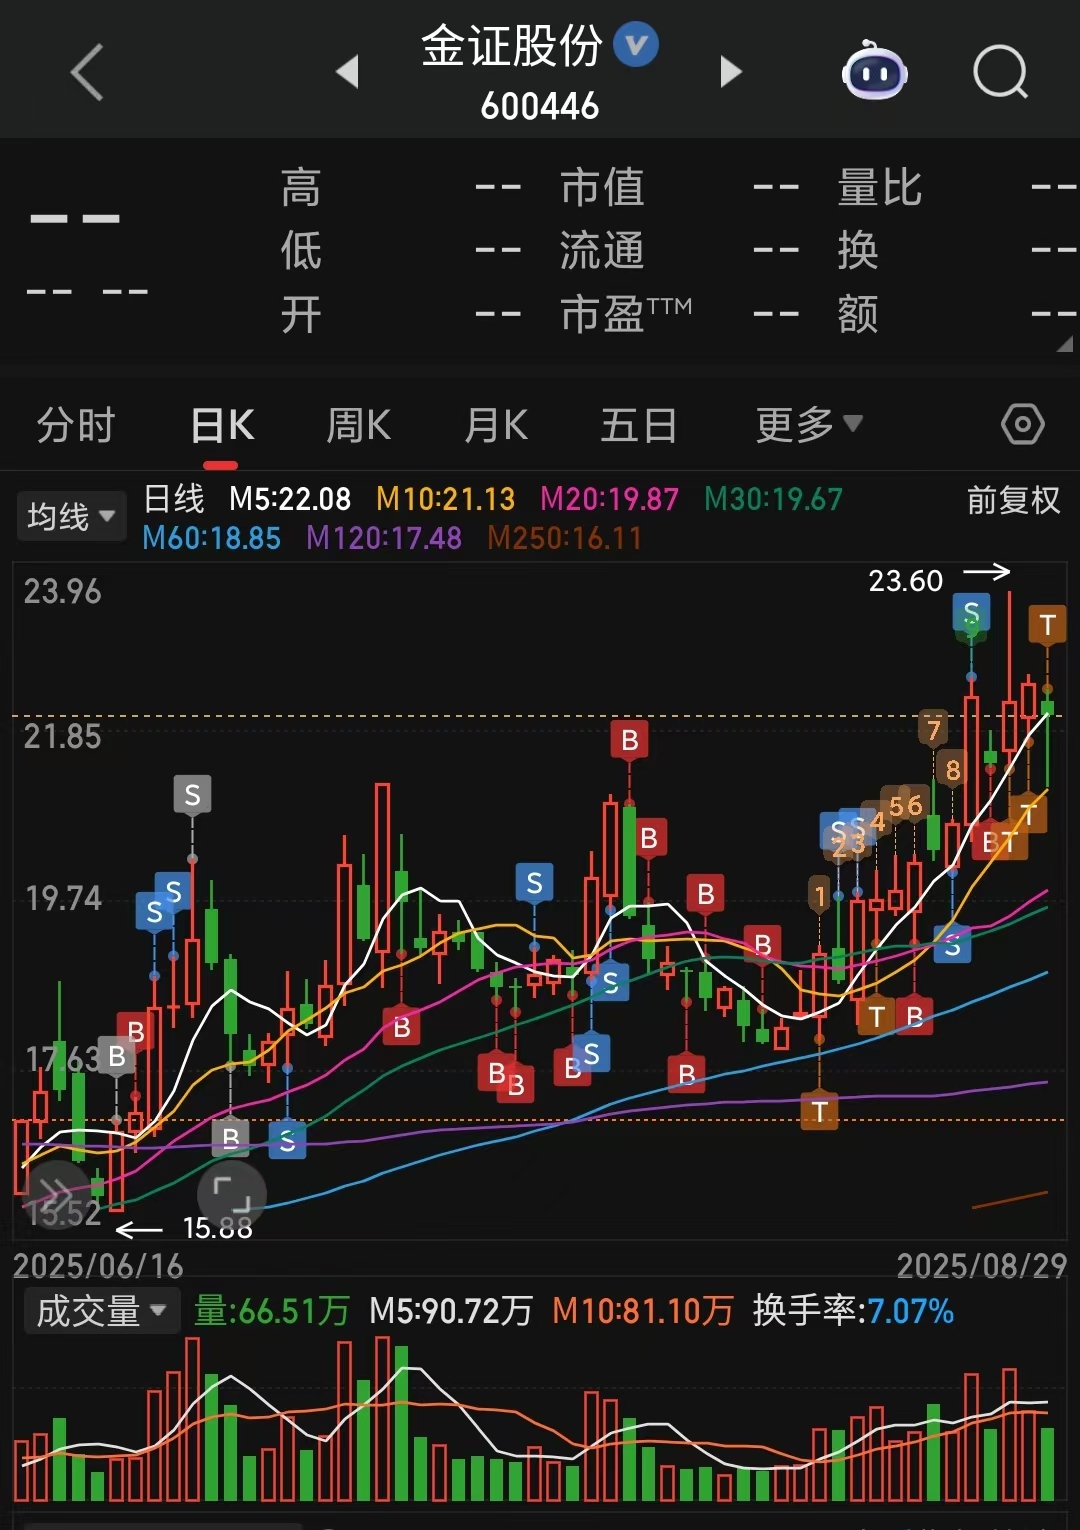Tap the 量:66.51万 volume value
Viewport: 1080px width, 1530px height.
(x=271, y=1310)
